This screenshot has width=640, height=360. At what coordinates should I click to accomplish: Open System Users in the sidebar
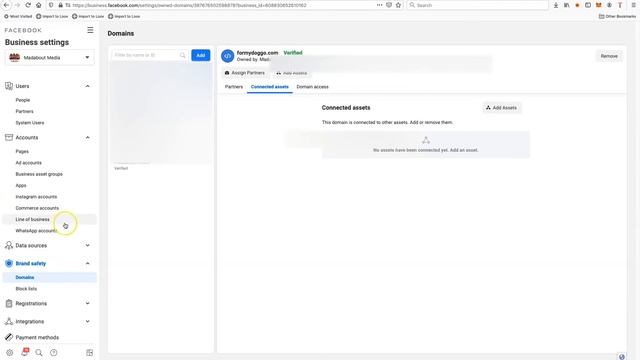(x=30, y=122)
